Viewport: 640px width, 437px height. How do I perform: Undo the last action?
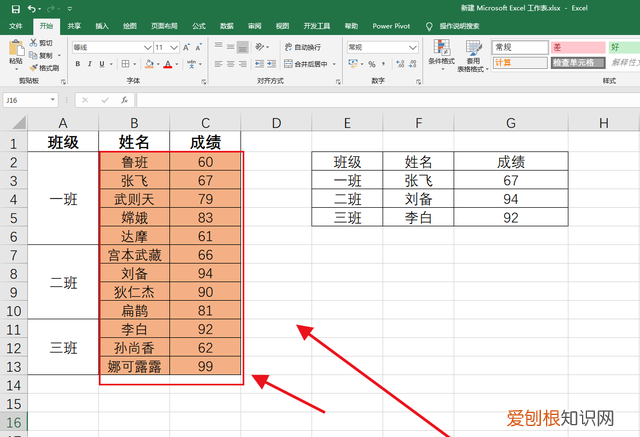click(x=32, y=9)
